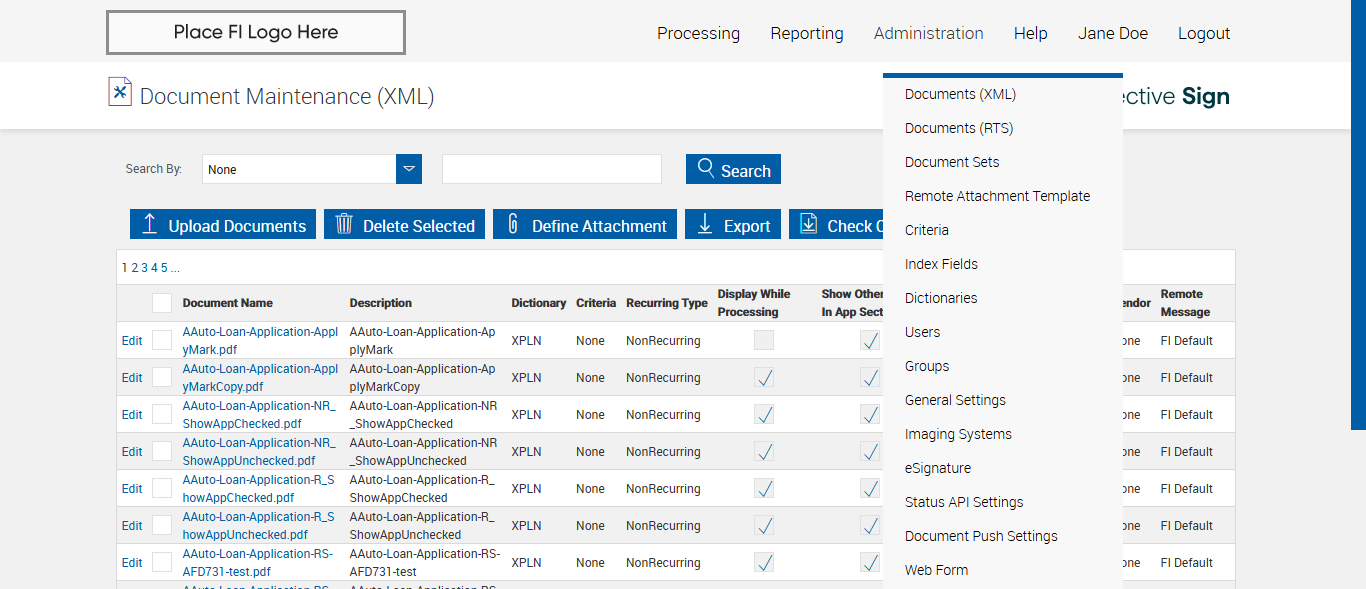Viewport: 1366px width, 589px height.
Task: Click the download arrow icon on Export
Action: click(x=705, y=224)
